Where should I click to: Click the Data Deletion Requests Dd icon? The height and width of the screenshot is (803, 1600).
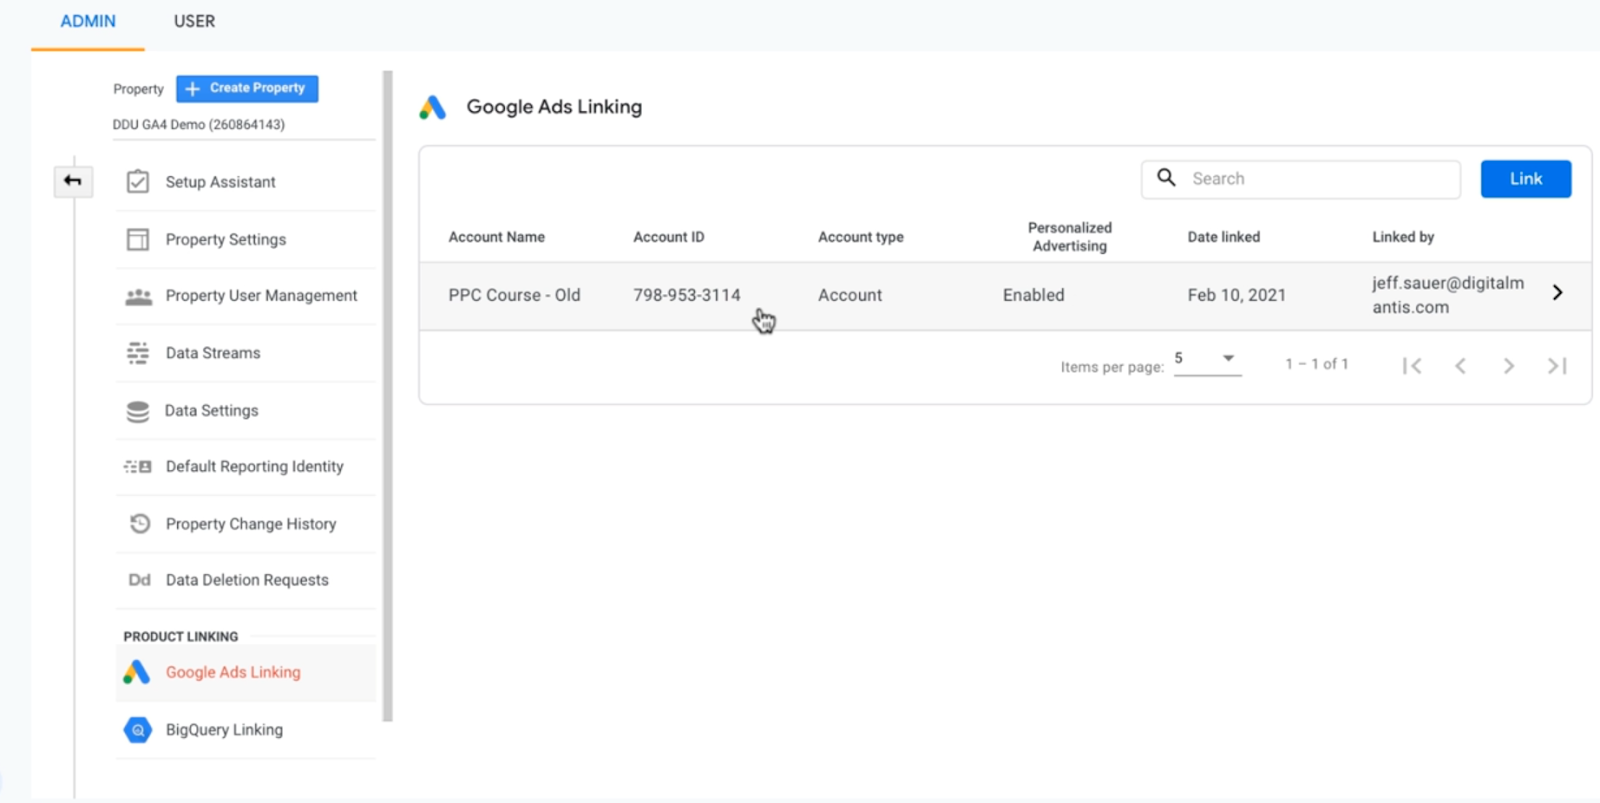139,580
